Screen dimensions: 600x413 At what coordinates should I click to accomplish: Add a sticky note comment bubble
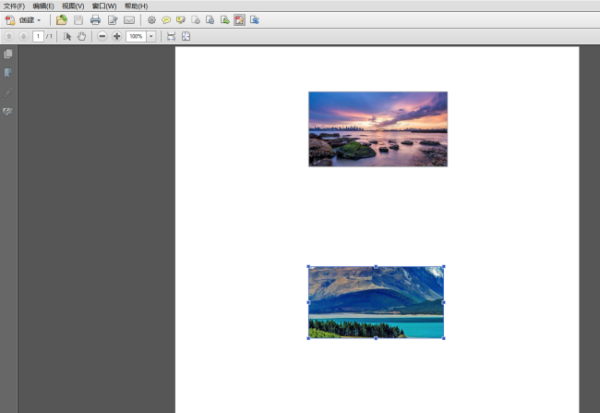[x=166, y=20]
